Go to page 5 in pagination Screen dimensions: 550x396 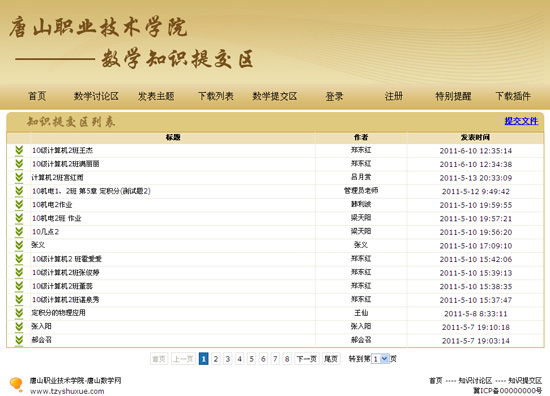pos(251,359)
